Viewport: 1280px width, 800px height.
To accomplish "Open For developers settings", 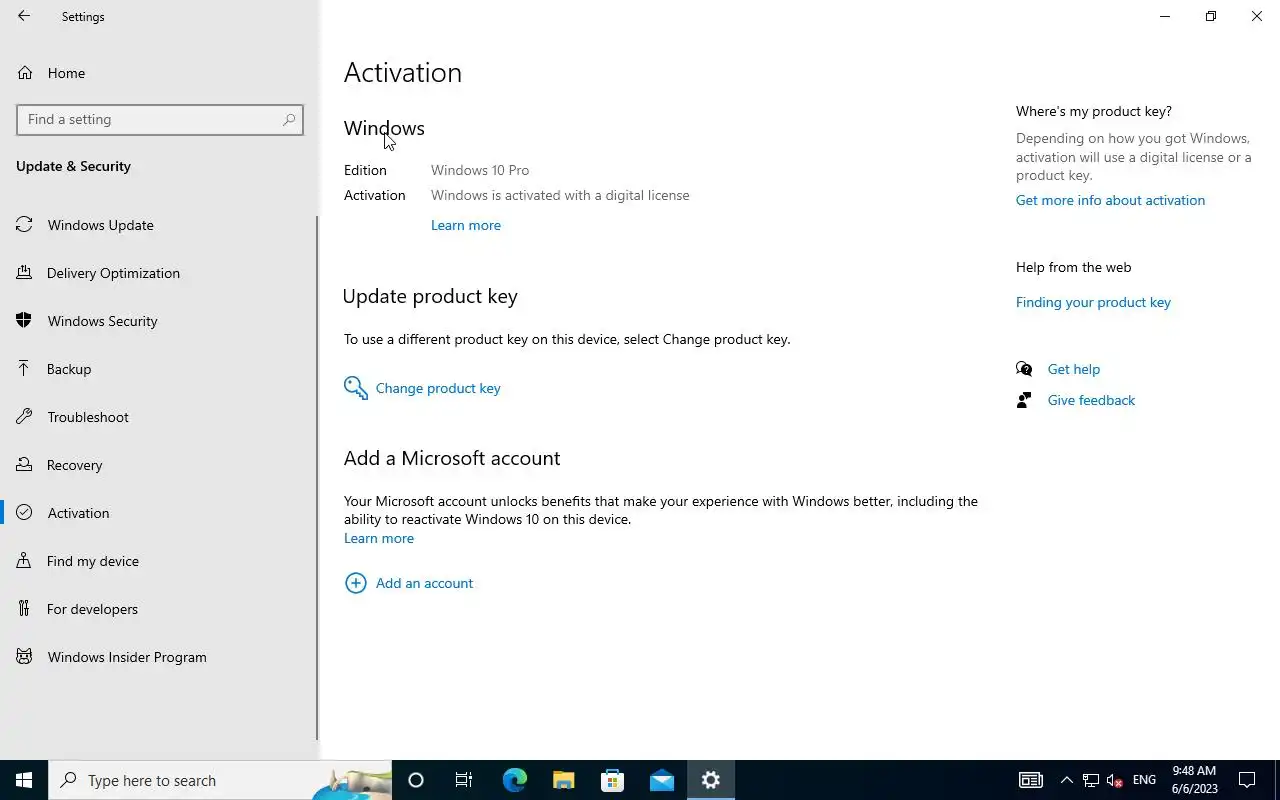I will pos(160,609).
